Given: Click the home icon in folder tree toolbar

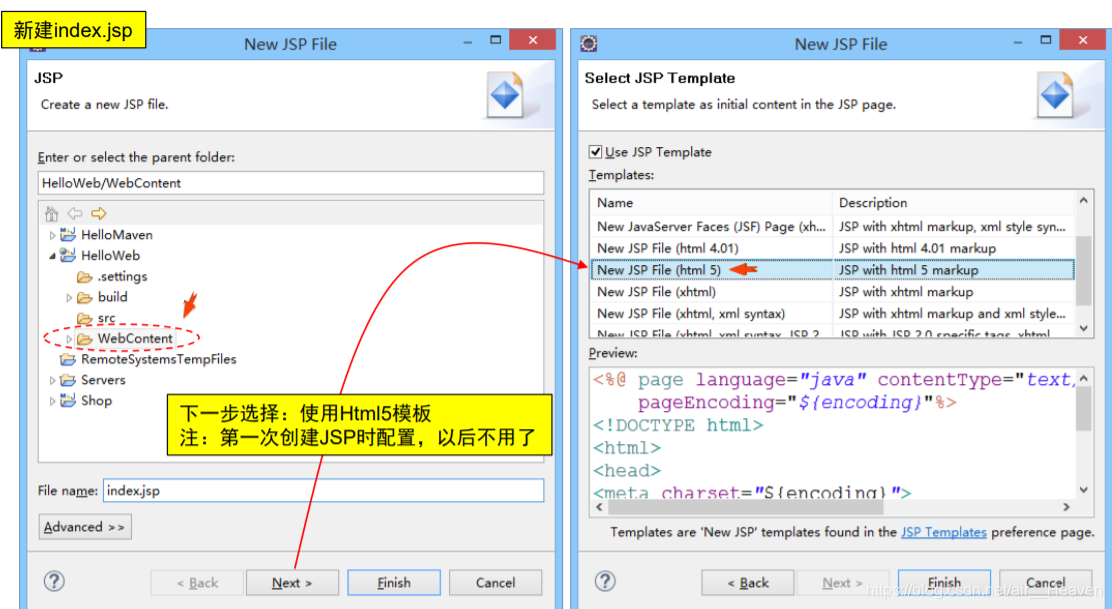Looking at the screenshot, I should pos(52,213).
